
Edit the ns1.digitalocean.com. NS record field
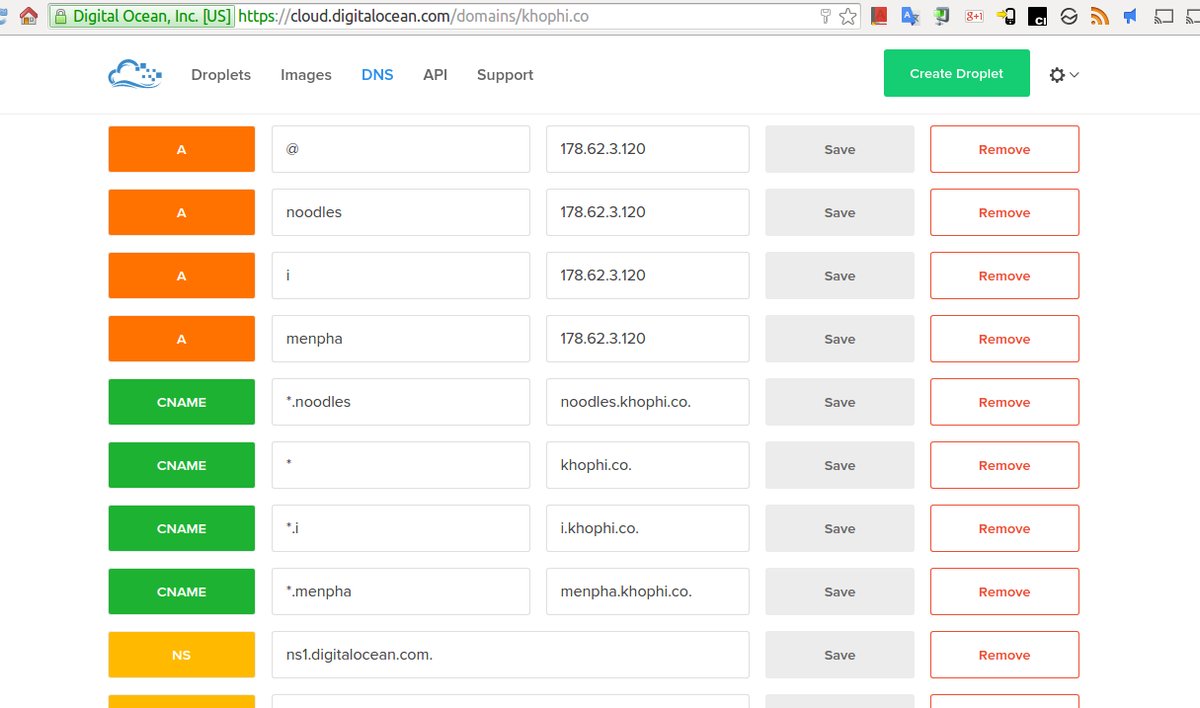point(510,655)
